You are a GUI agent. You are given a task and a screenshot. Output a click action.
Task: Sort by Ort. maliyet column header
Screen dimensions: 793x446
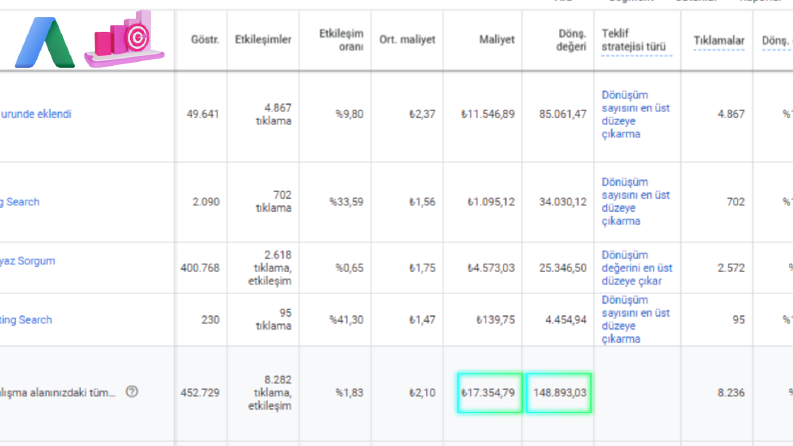pyautogui.click(x=407, y=39)
